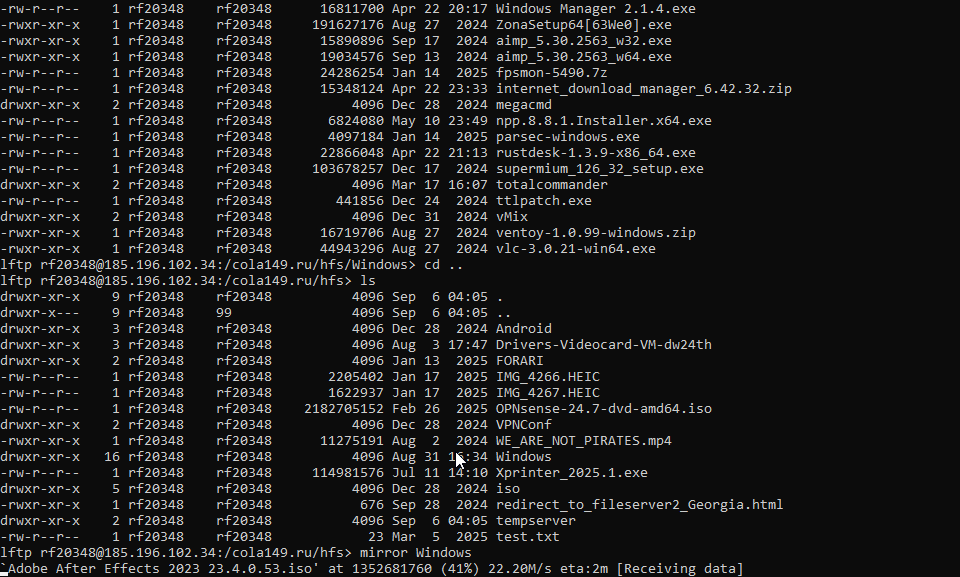Click the "mirror Windows" command text
The width and height of the screenshot is (960, 577).
point(415,553)
